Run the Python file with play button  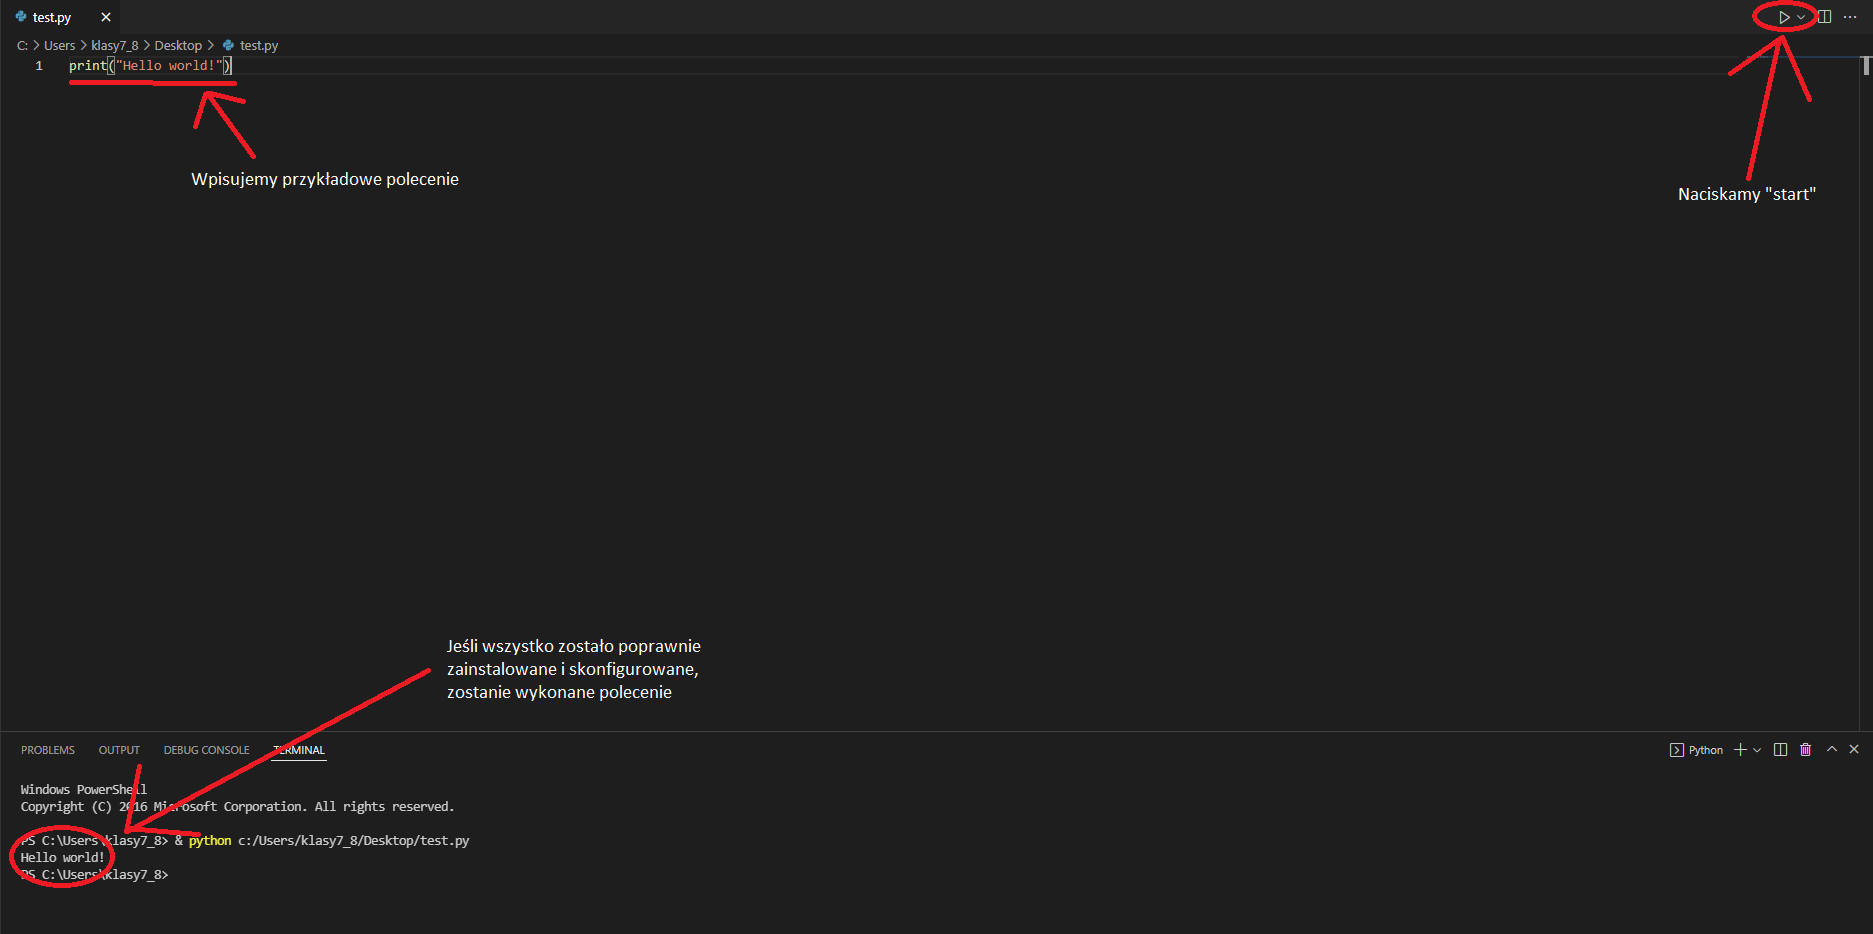[x=1784, y=17]
